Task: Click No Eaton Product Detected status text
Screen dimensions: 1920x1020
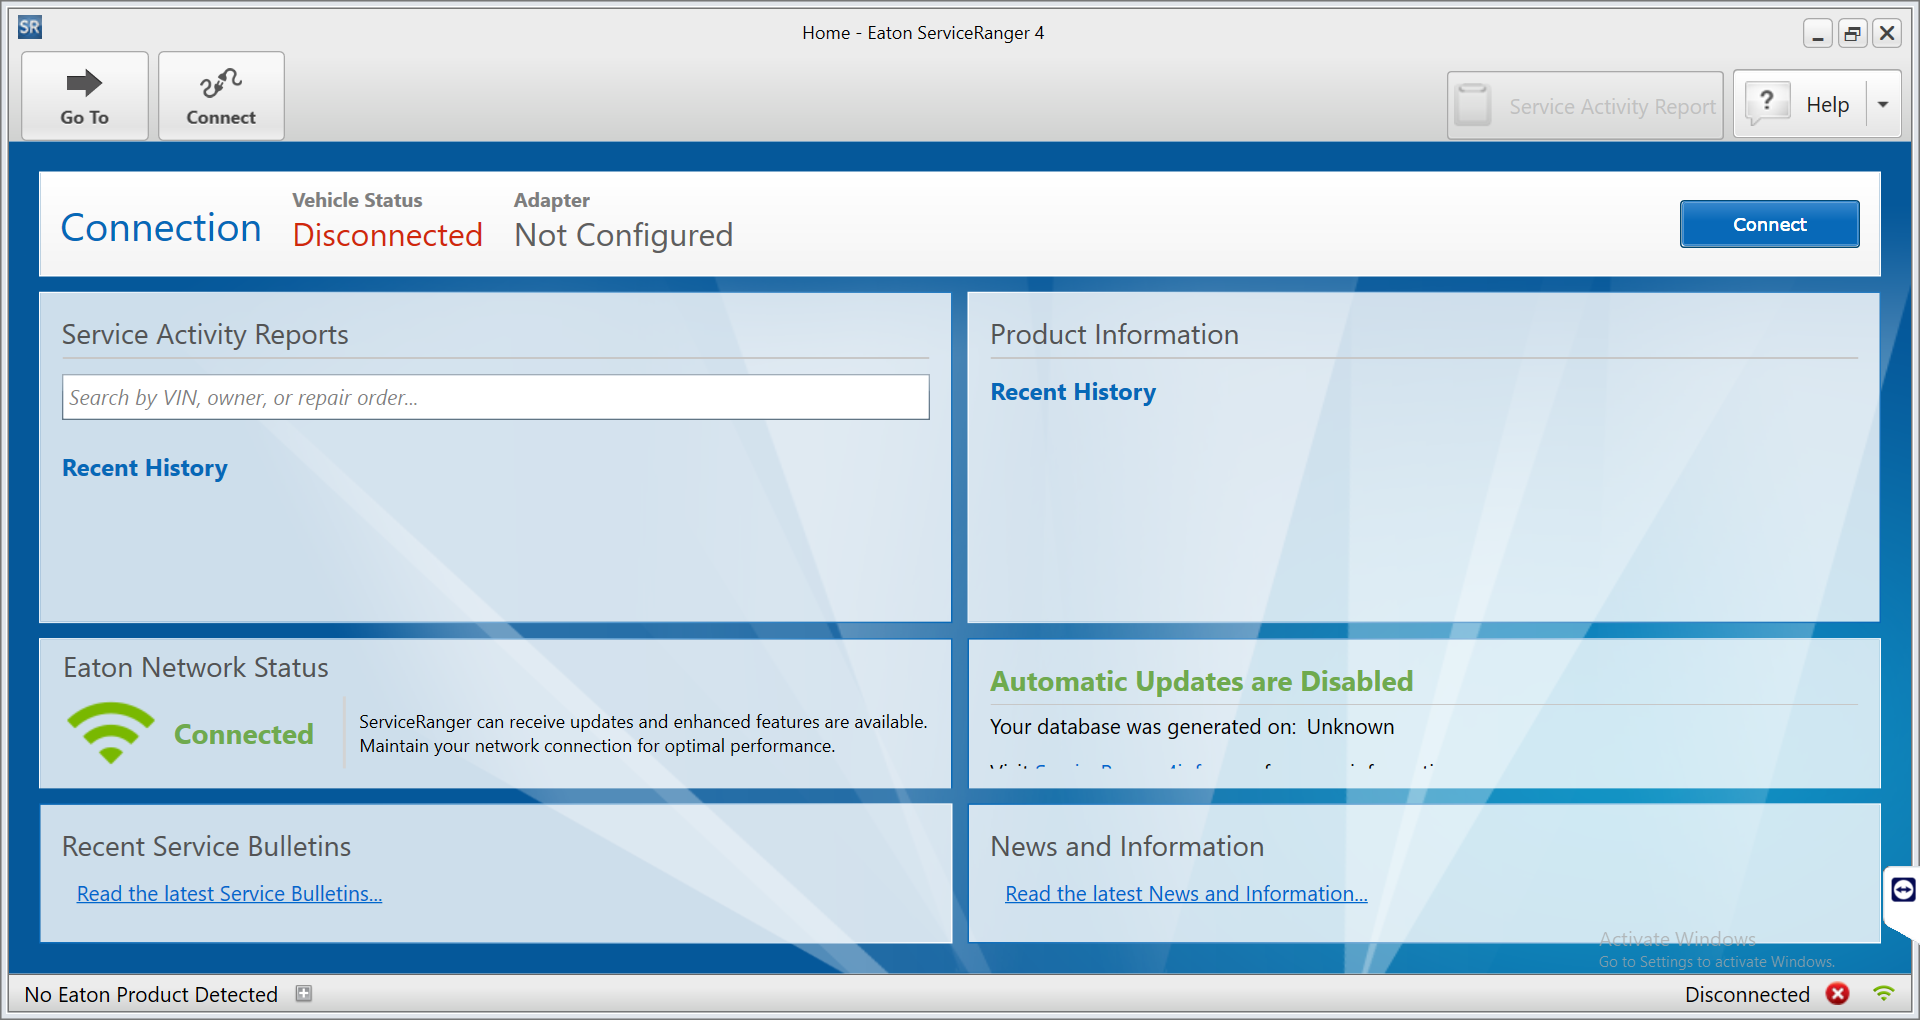Action: pos(151,994)
